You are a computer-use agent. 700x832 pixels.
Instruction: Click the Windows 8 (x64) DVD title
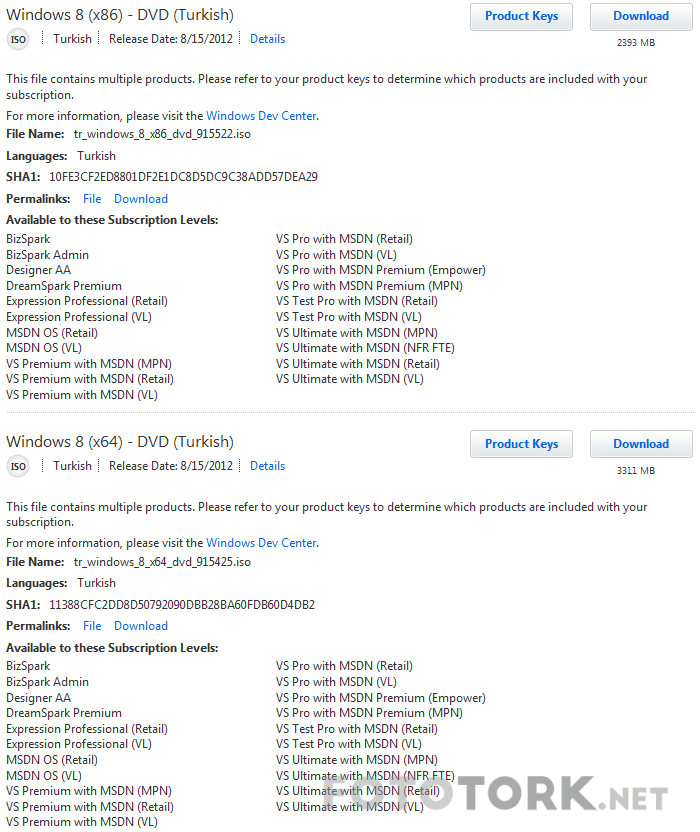120,442
